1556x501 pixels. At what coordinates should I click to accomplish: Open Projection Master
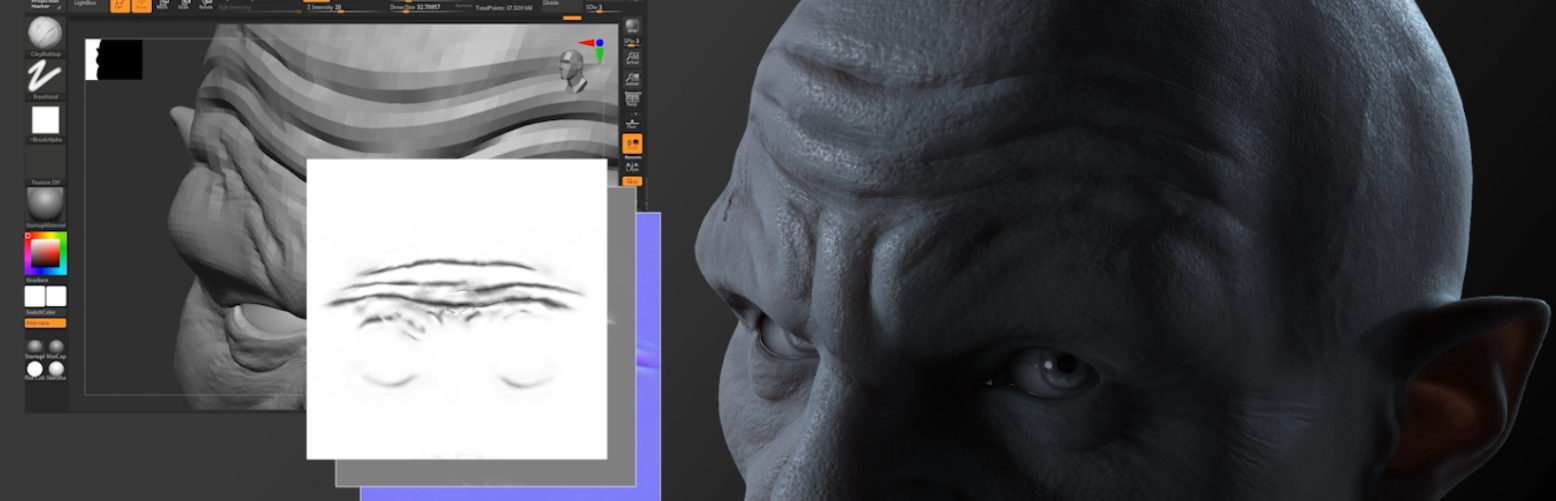45,4
